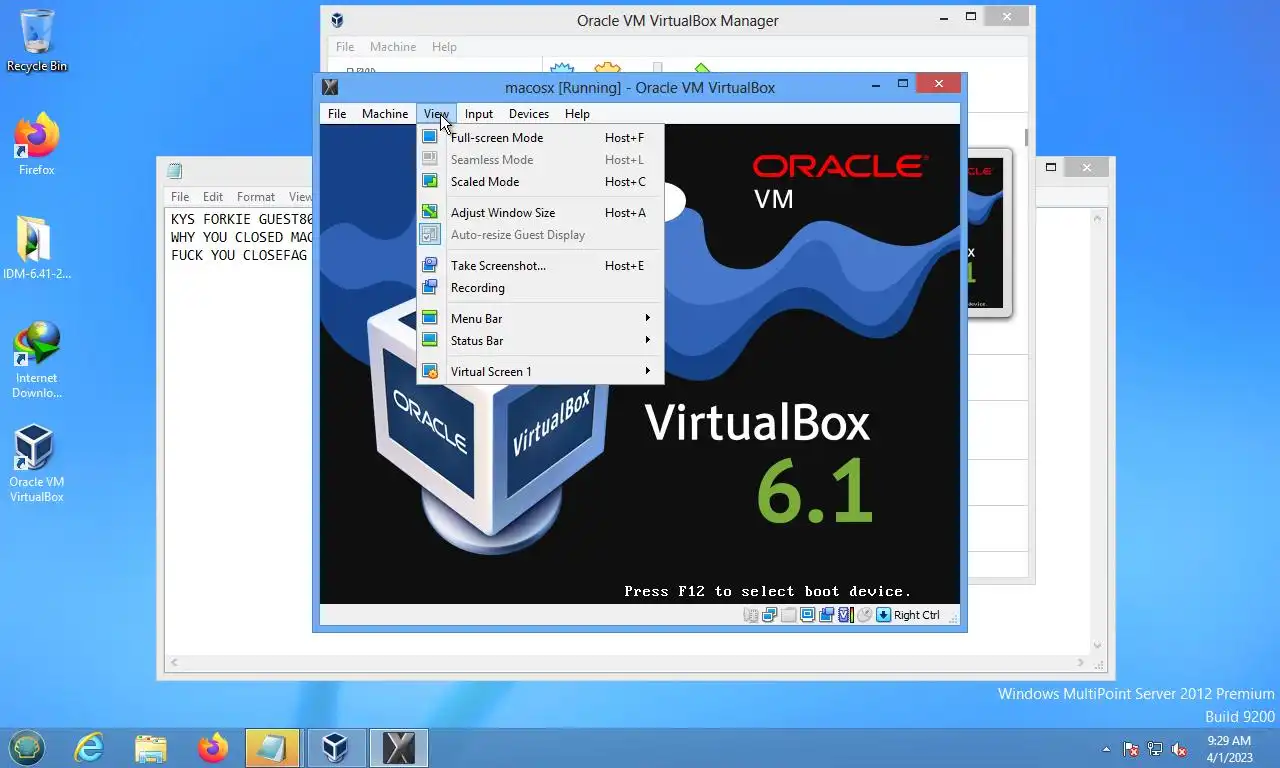The width and height of the screenshot is (1280, 768).
Task: Click the network icon in system tray
Action: tap(1155, 749)
